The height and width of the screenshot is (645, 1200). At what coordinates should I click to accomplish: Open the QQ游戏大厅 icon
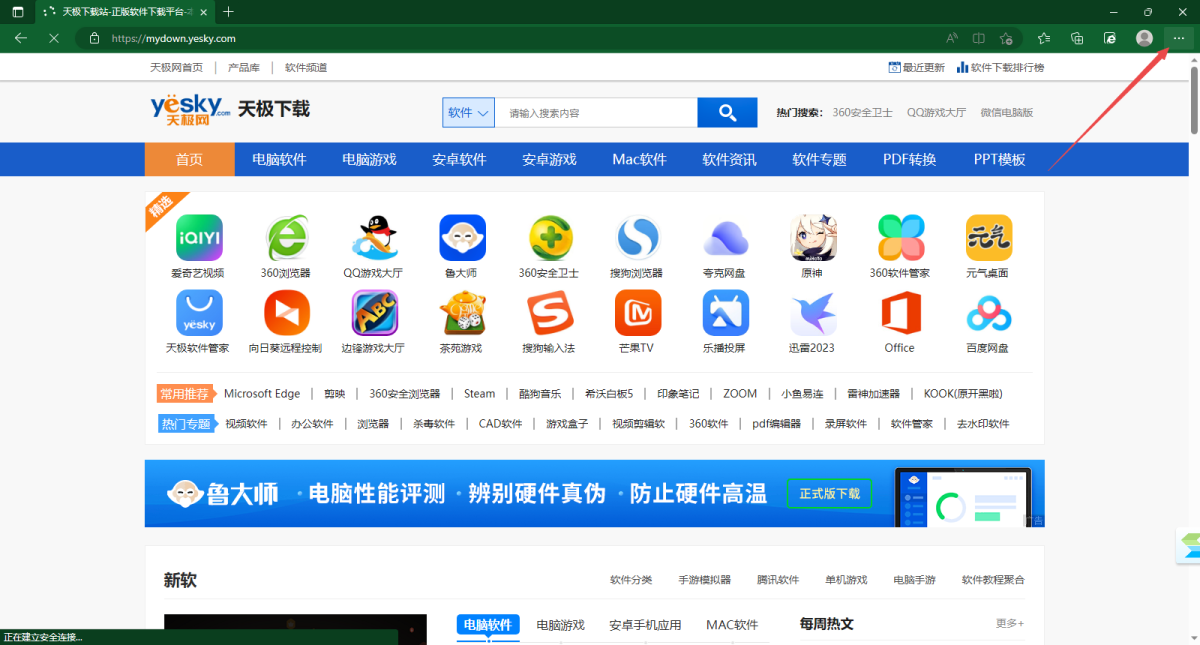[374, 237]
